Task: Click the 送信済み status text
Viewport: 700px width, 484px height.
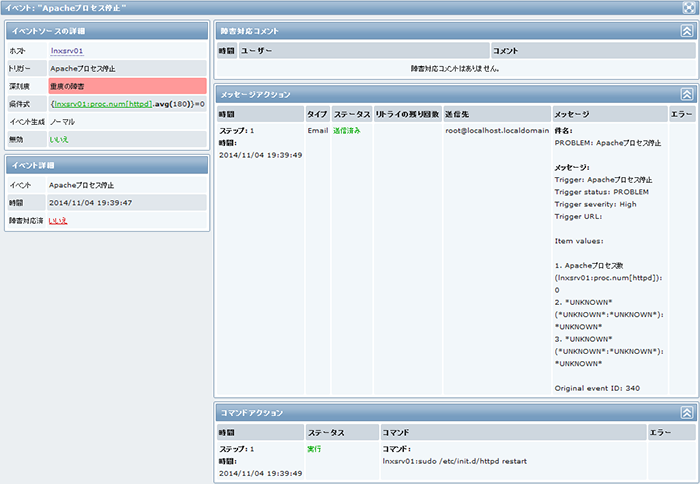Action: [x=346, y=130]
